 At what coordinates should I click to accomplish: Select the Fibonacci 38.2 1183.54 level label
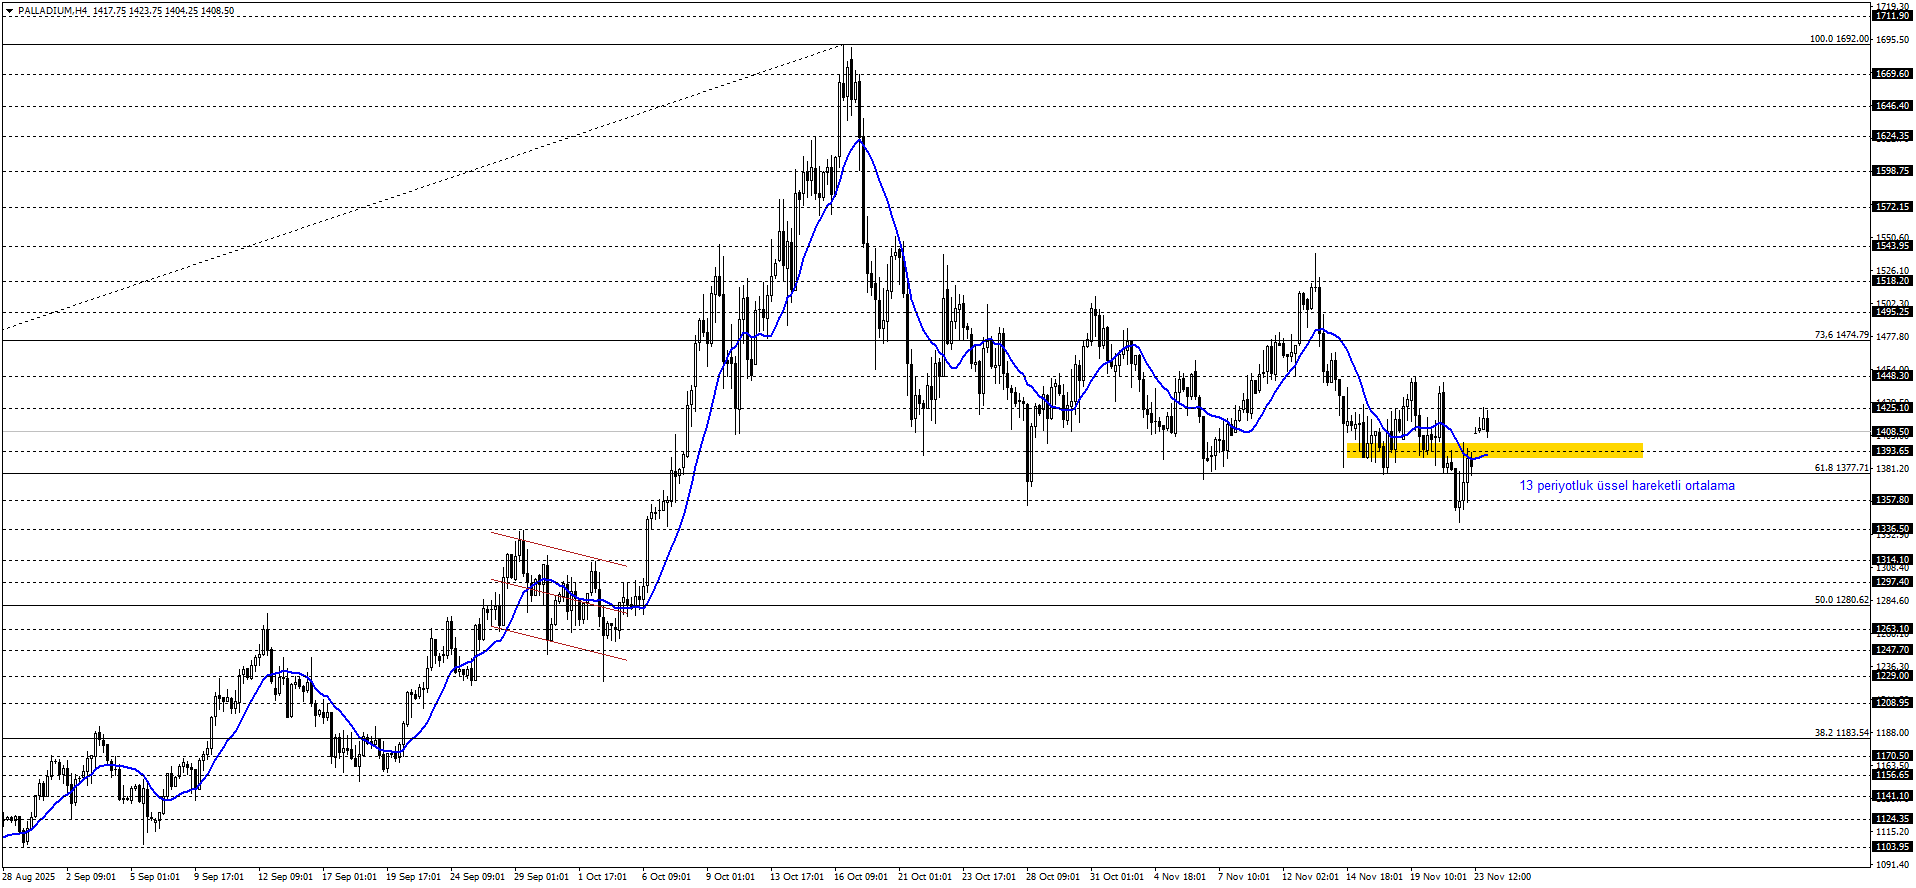tap(1841, 733)
